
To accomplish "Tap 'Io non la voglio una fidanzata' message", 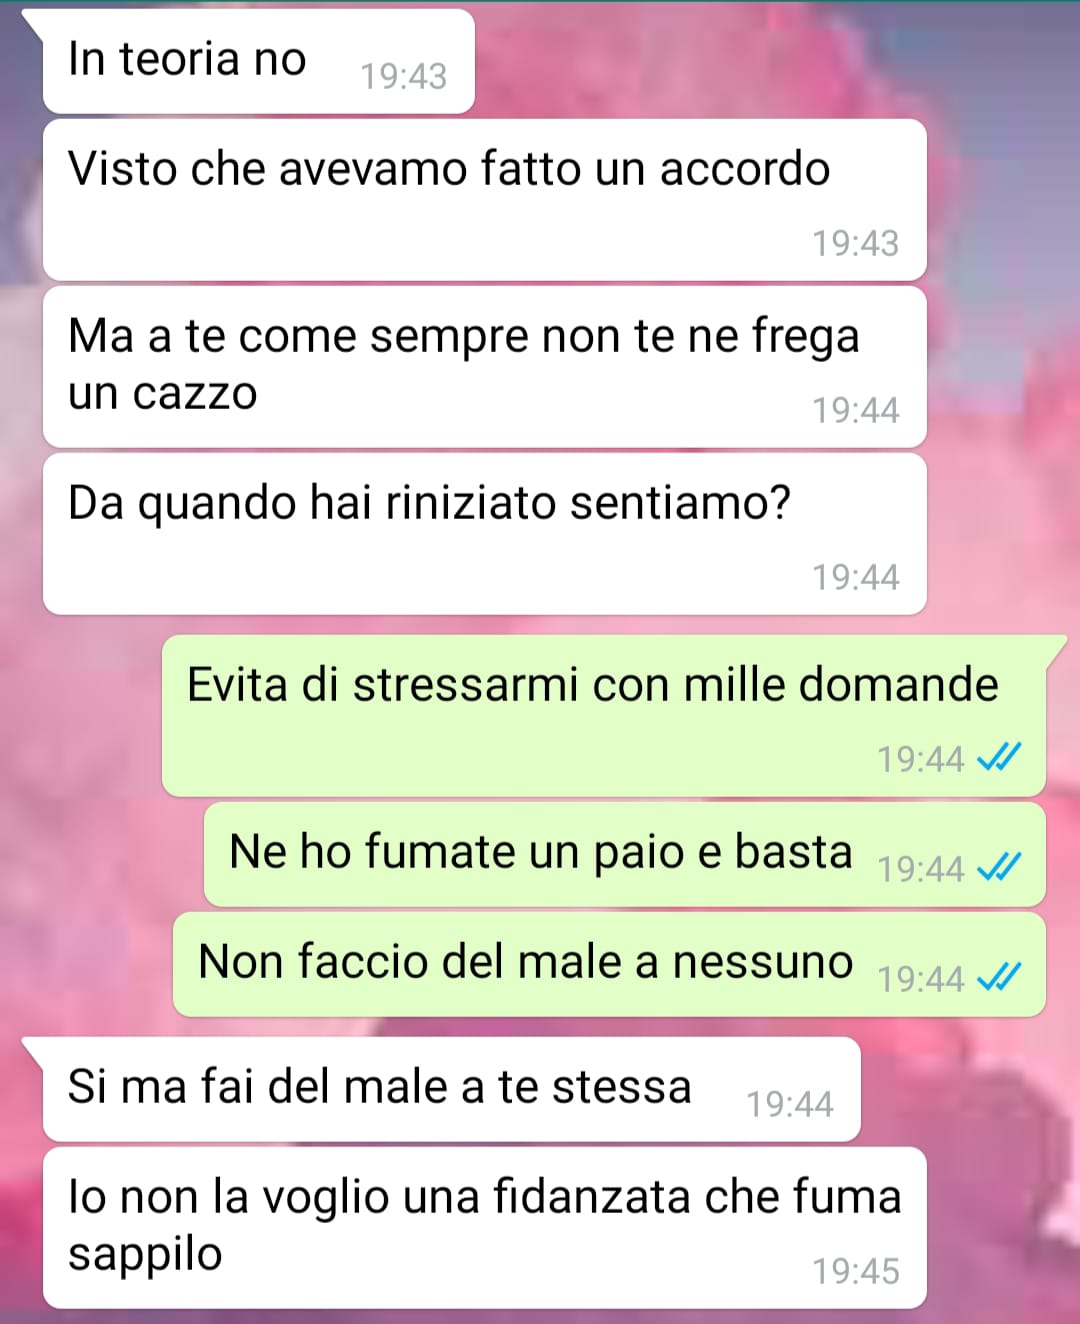I will click(485, 1228).
